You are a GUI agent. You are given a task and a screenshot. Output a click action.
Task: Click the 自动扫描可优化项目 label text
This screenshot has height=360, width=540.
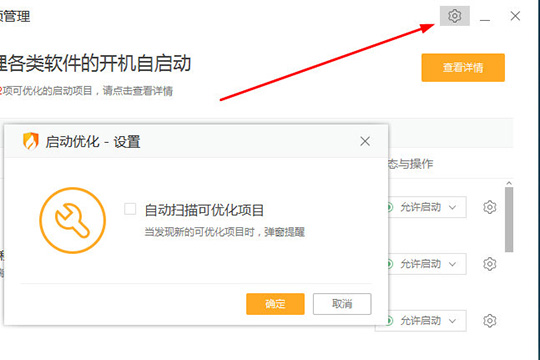(204, 210)
